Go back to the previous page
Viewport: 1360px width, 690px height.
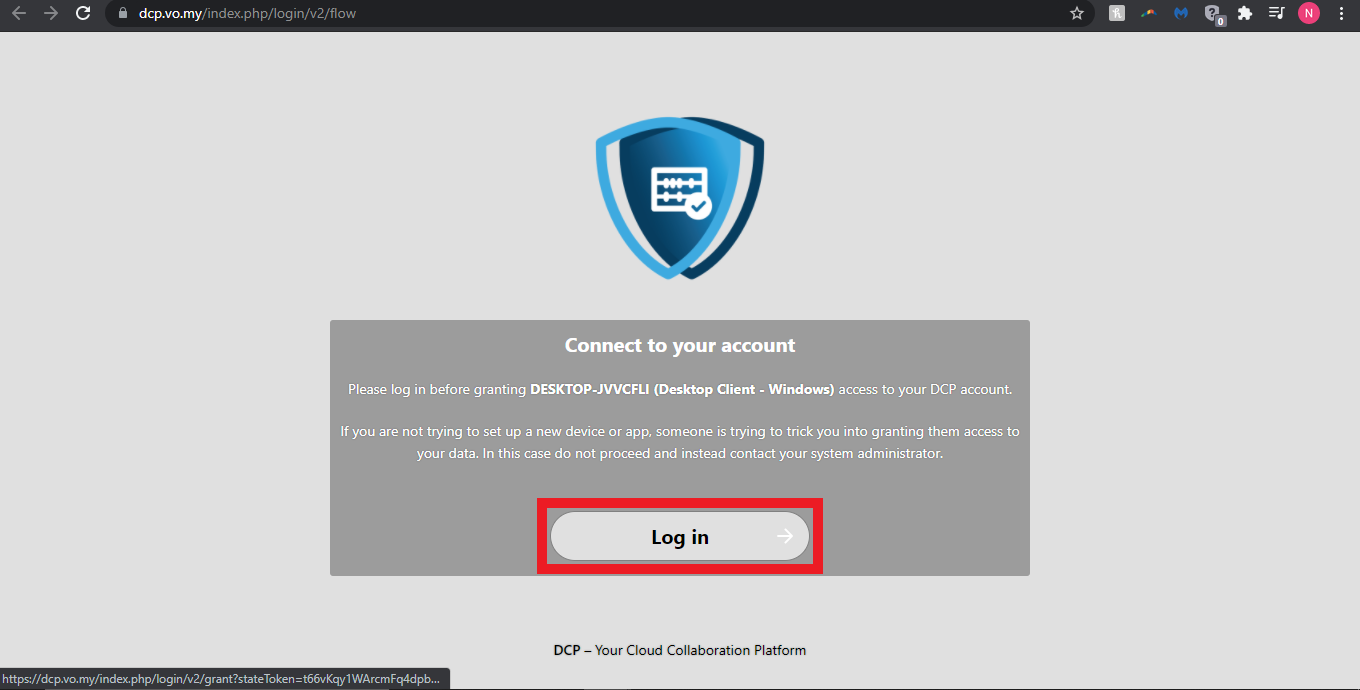[19, 13]
